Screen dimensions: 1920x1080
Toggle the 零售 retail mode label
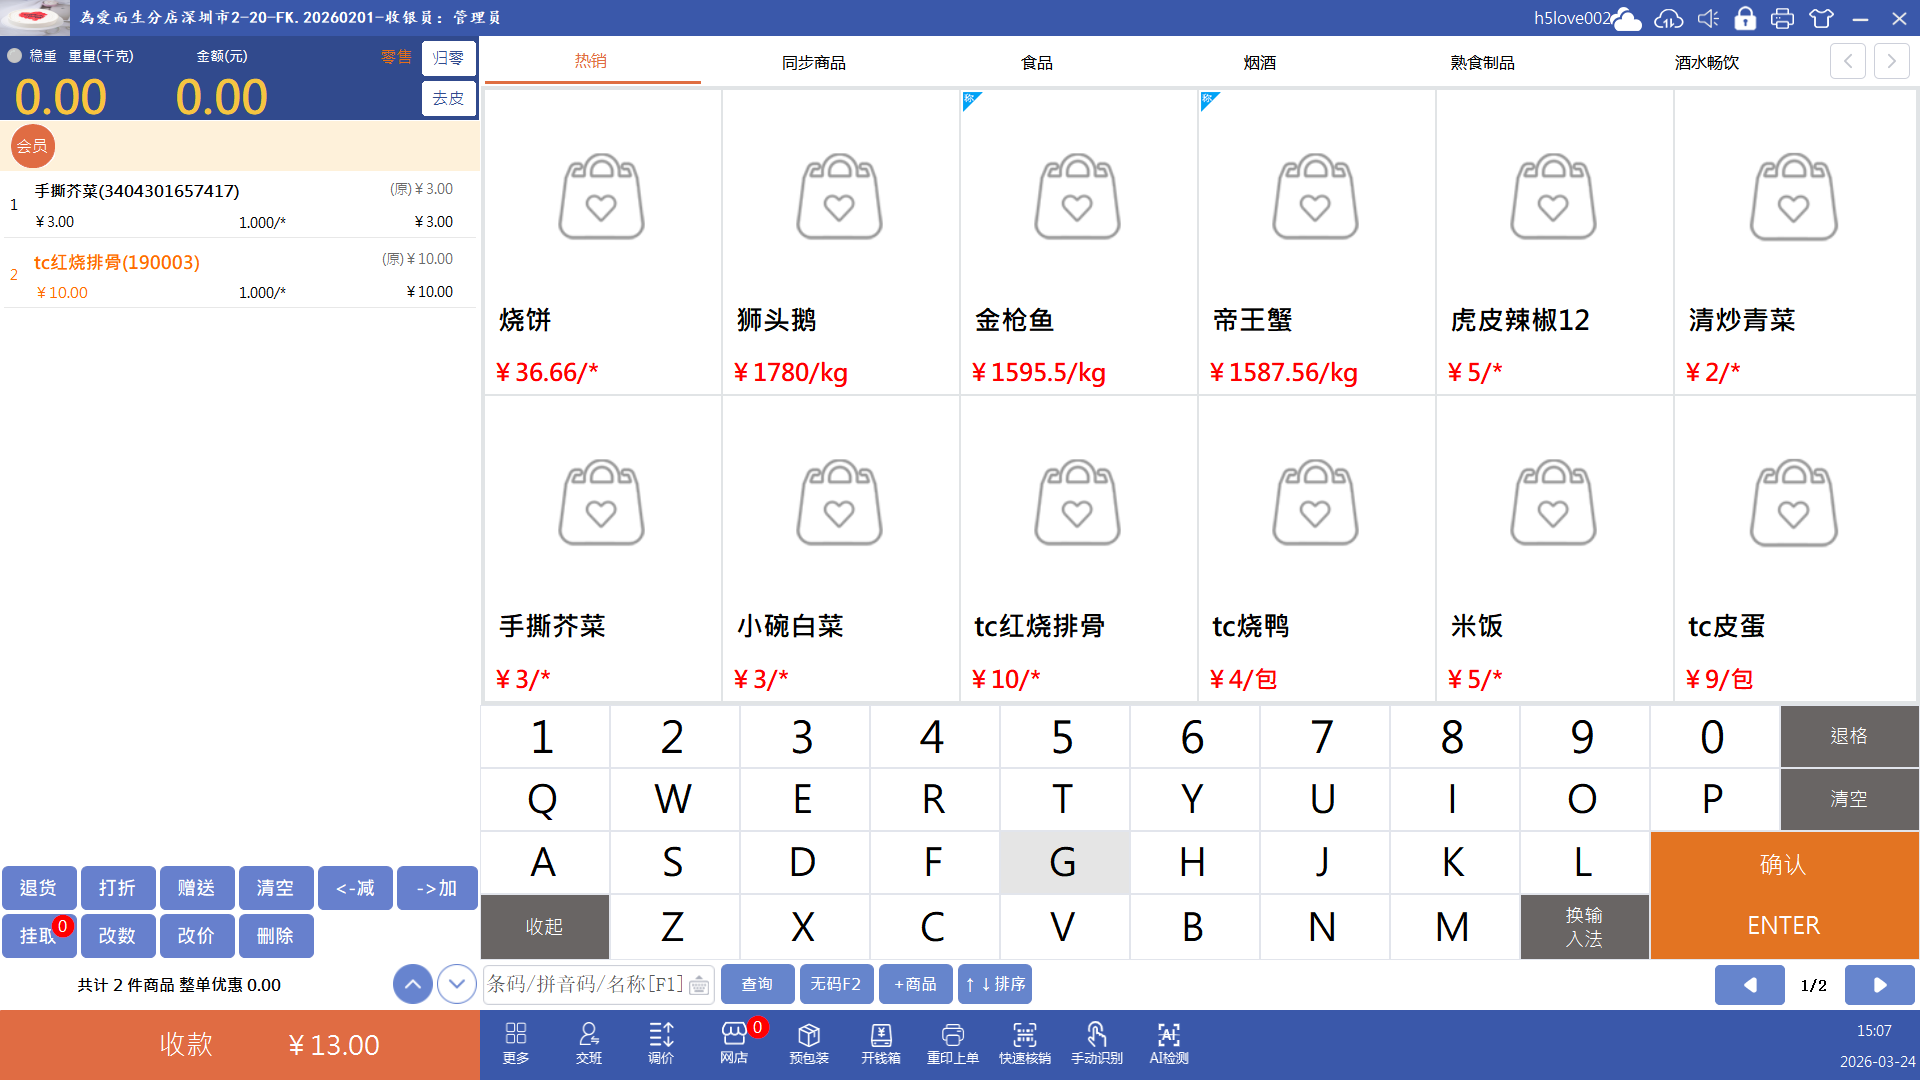tap(395, 57)
